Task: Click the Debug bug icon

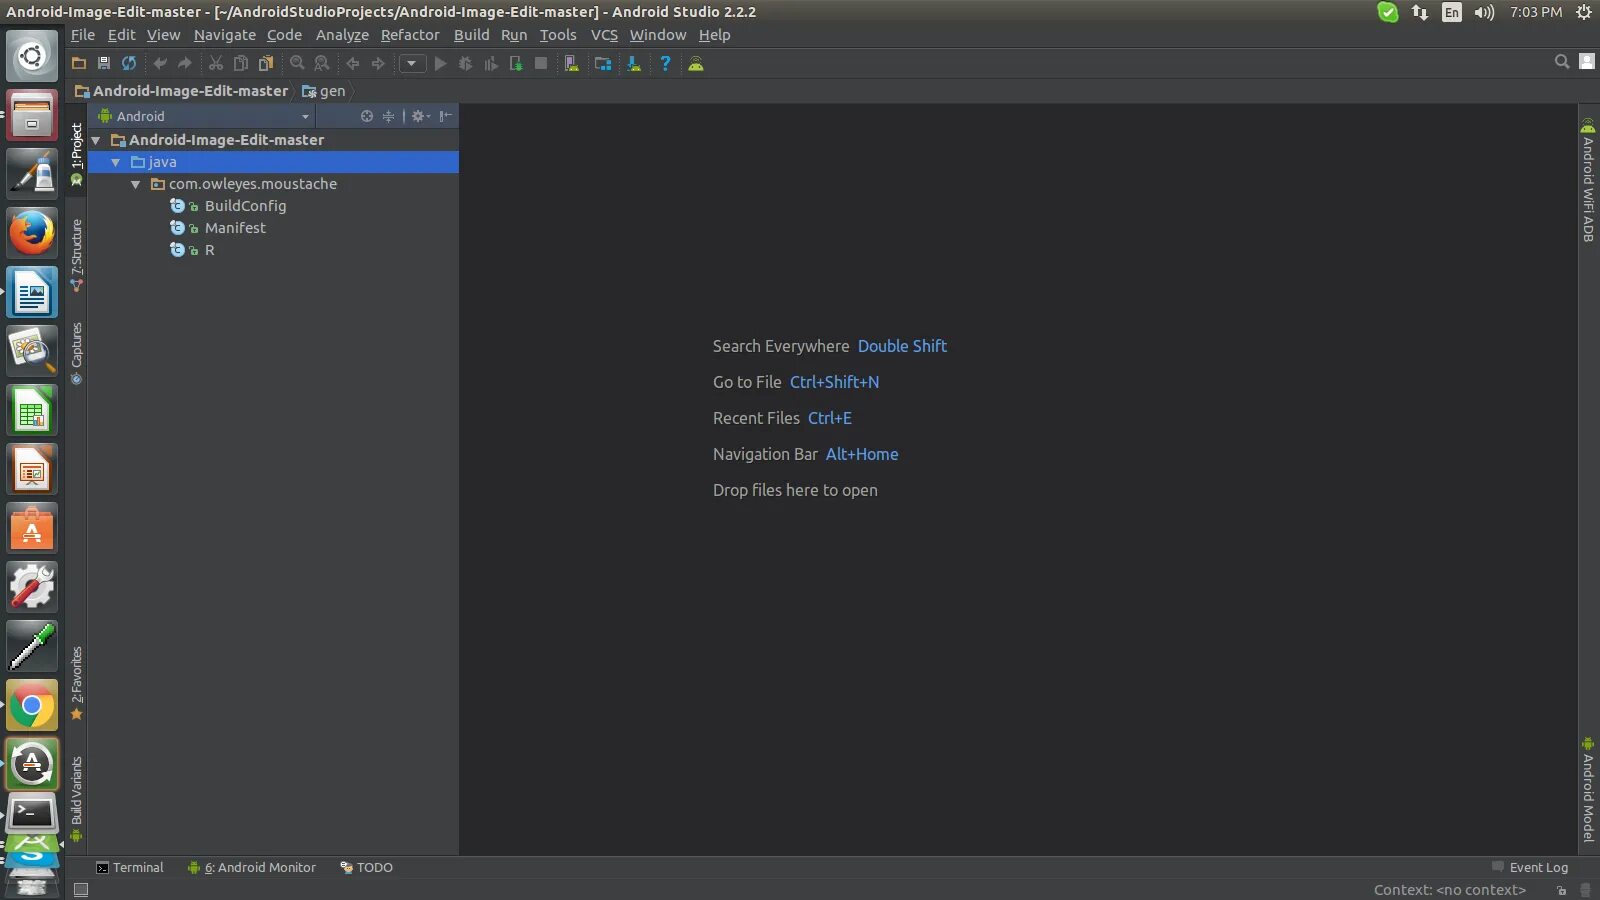Action: [466, 63]
